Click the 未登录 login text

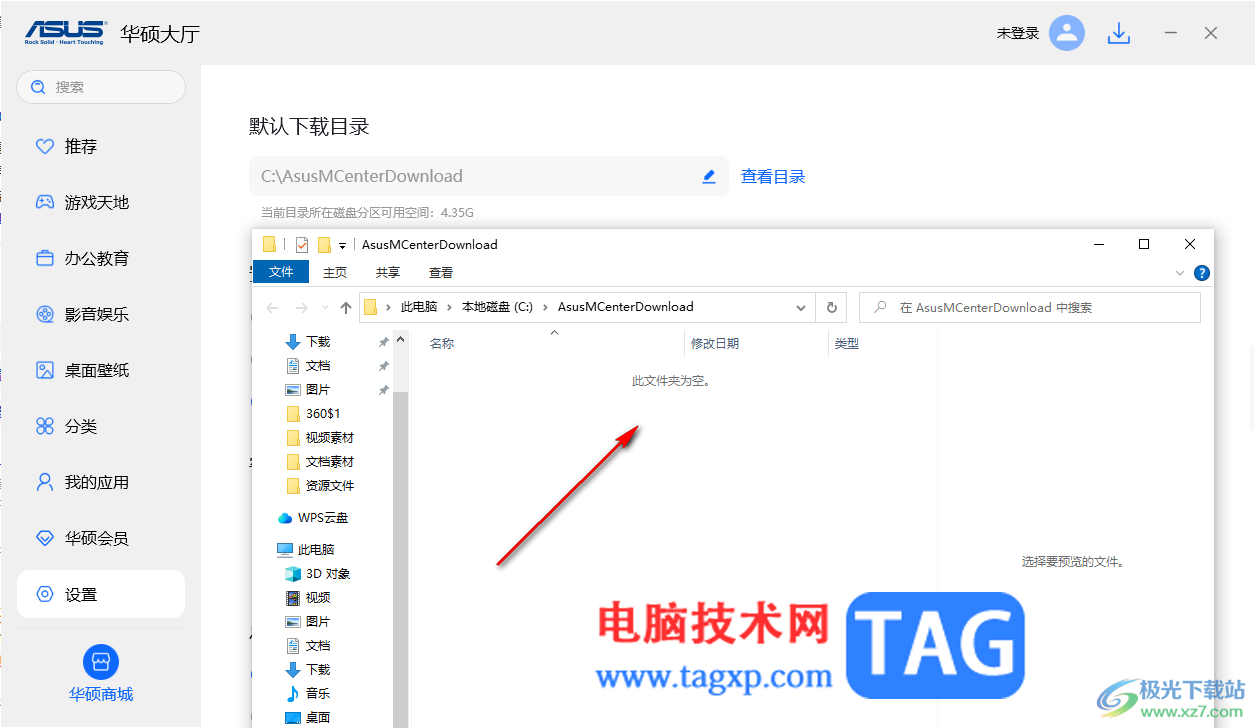(1018, 33)
